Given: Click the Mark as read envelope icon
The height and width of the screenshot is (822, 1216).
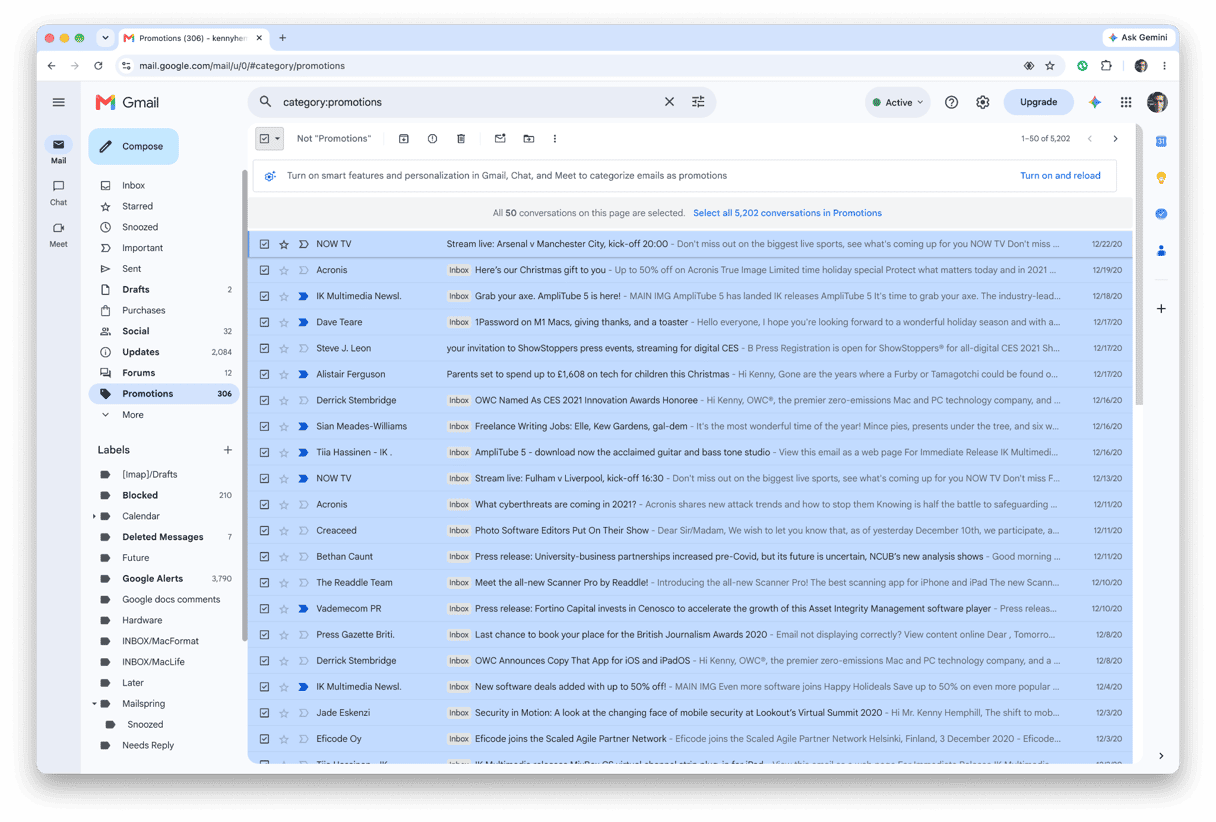Looking at the screenshot, I should coord(500,139).
